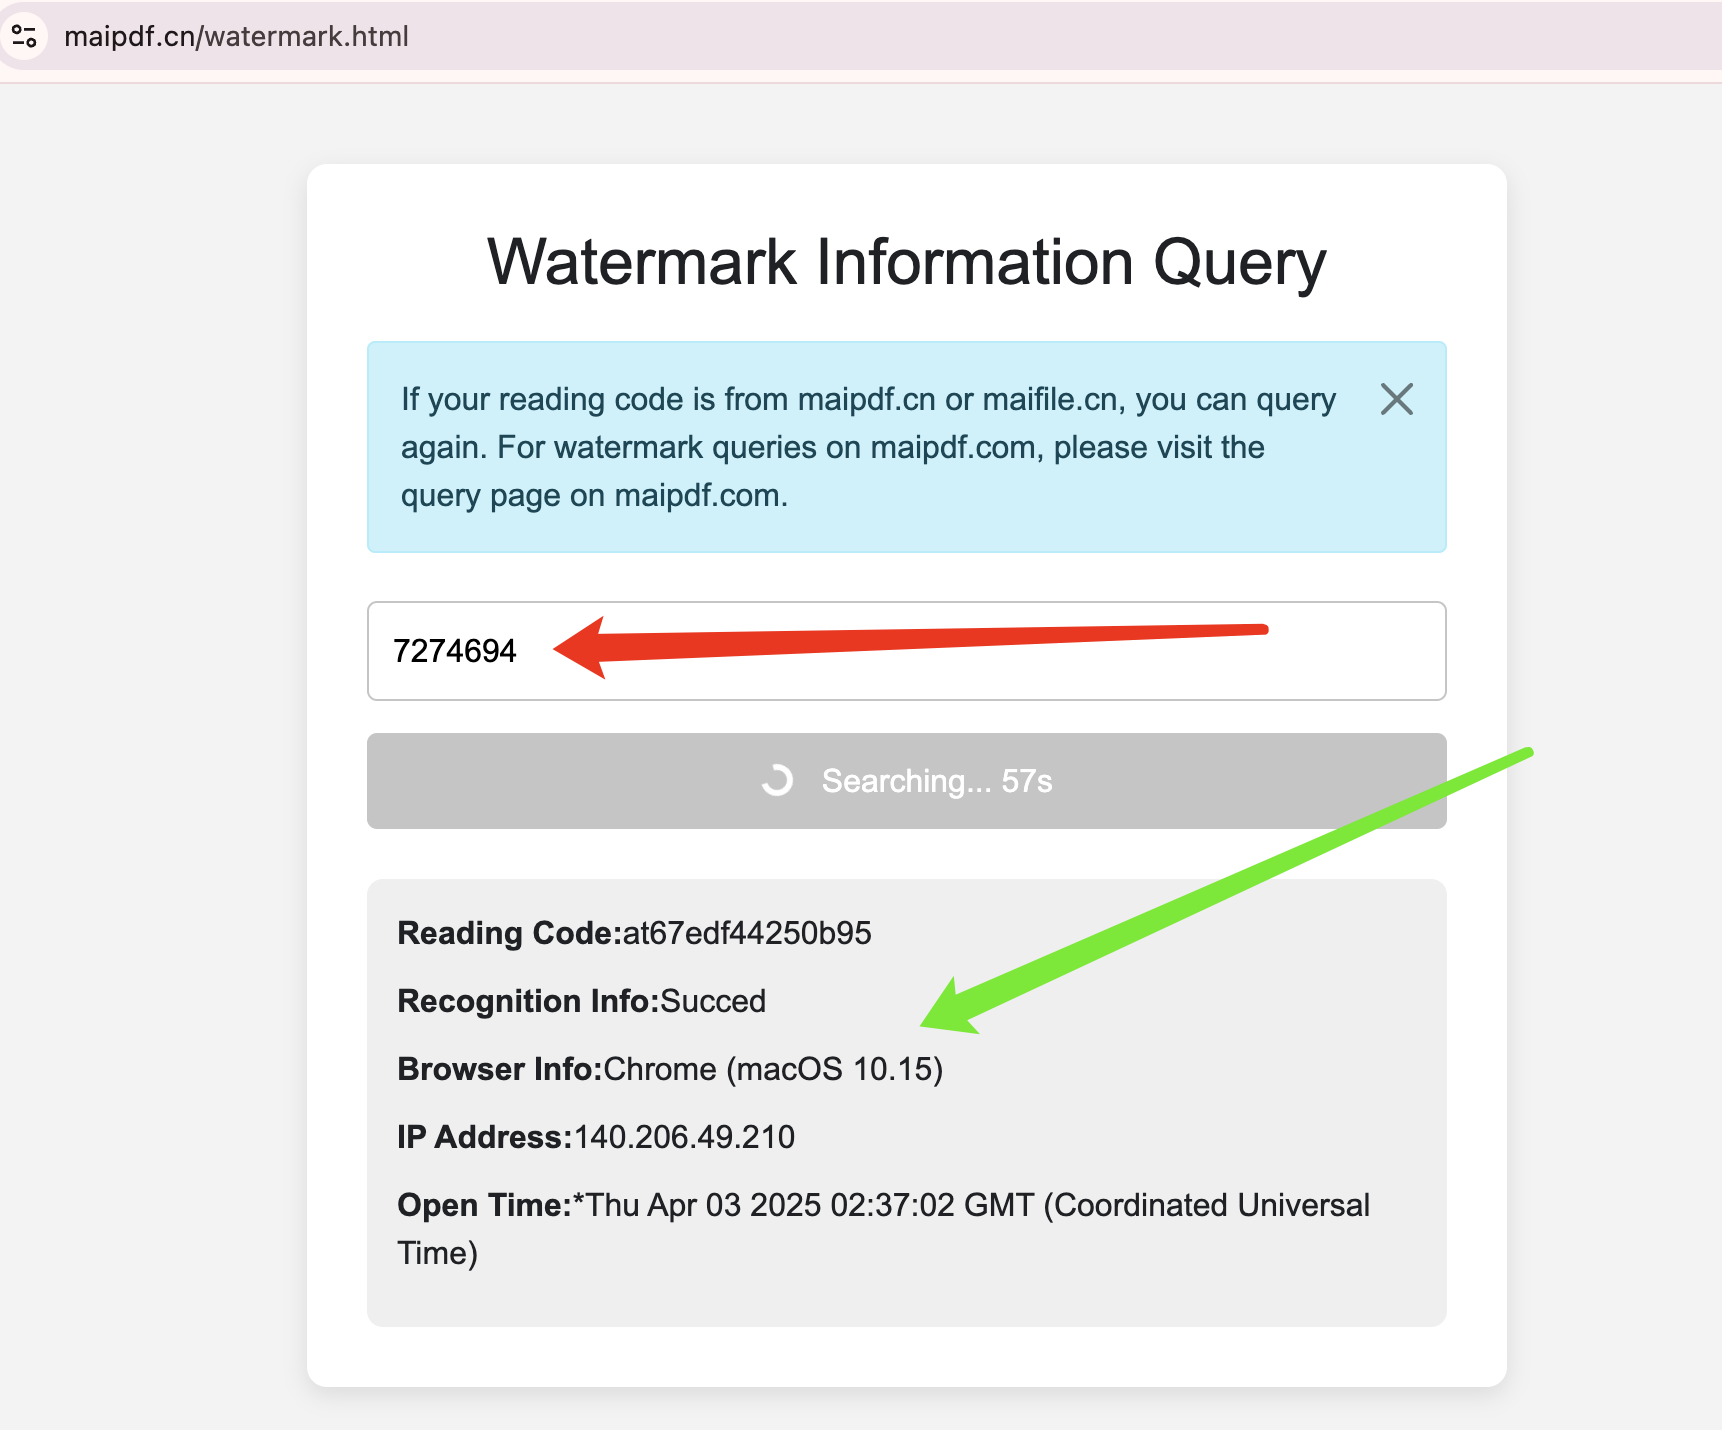Click the blue informational banner text

coord(867,447)
